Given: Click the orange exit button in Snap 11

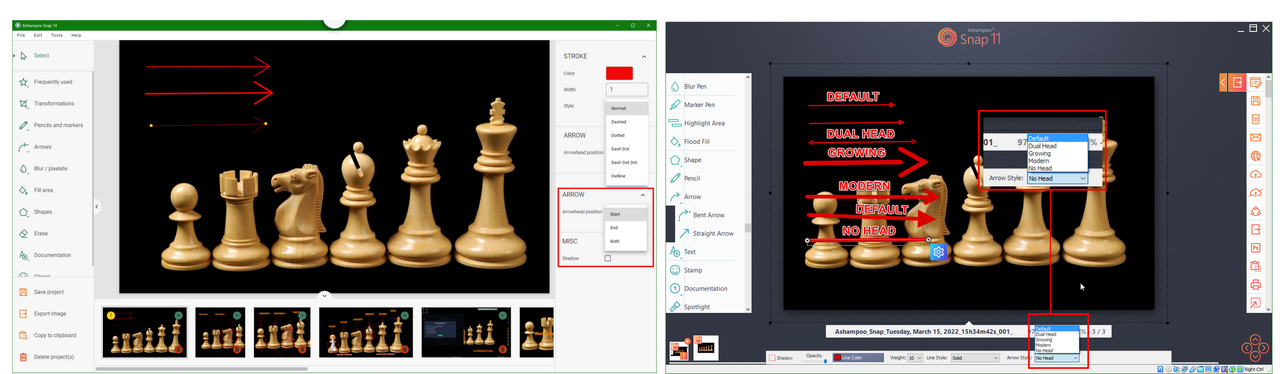Looking at the screenshot, I should (1237, 82).
